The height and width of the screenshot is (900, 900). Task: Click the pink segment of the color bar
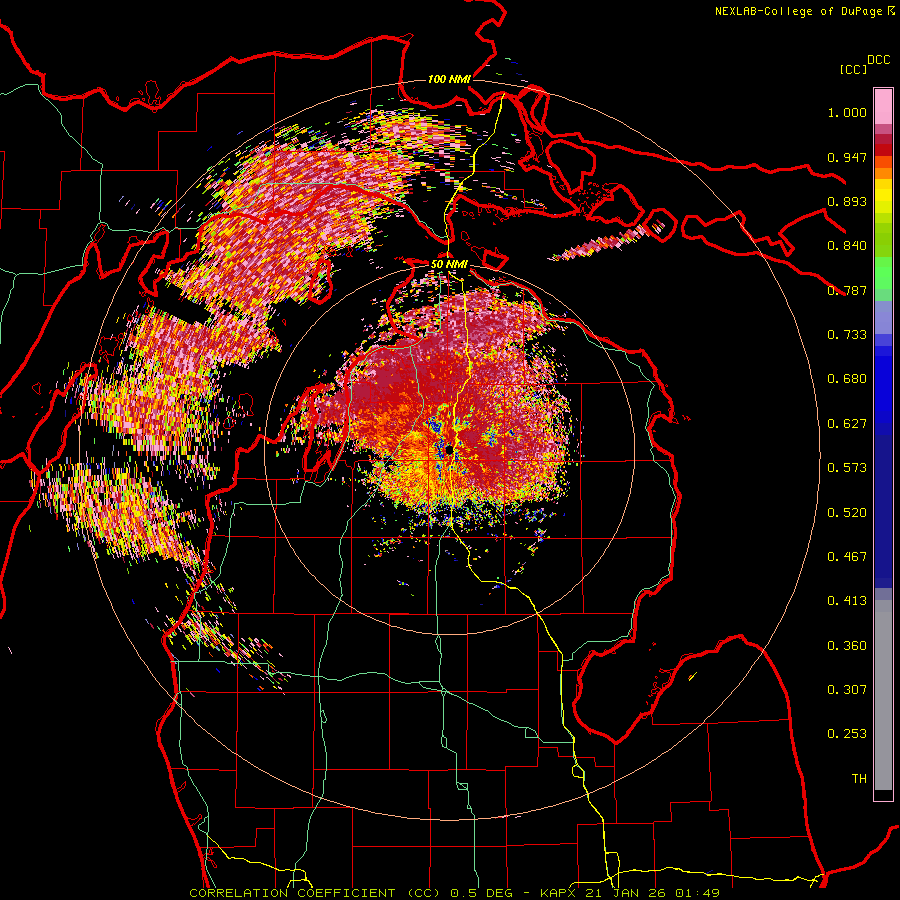tap(883, 107)
